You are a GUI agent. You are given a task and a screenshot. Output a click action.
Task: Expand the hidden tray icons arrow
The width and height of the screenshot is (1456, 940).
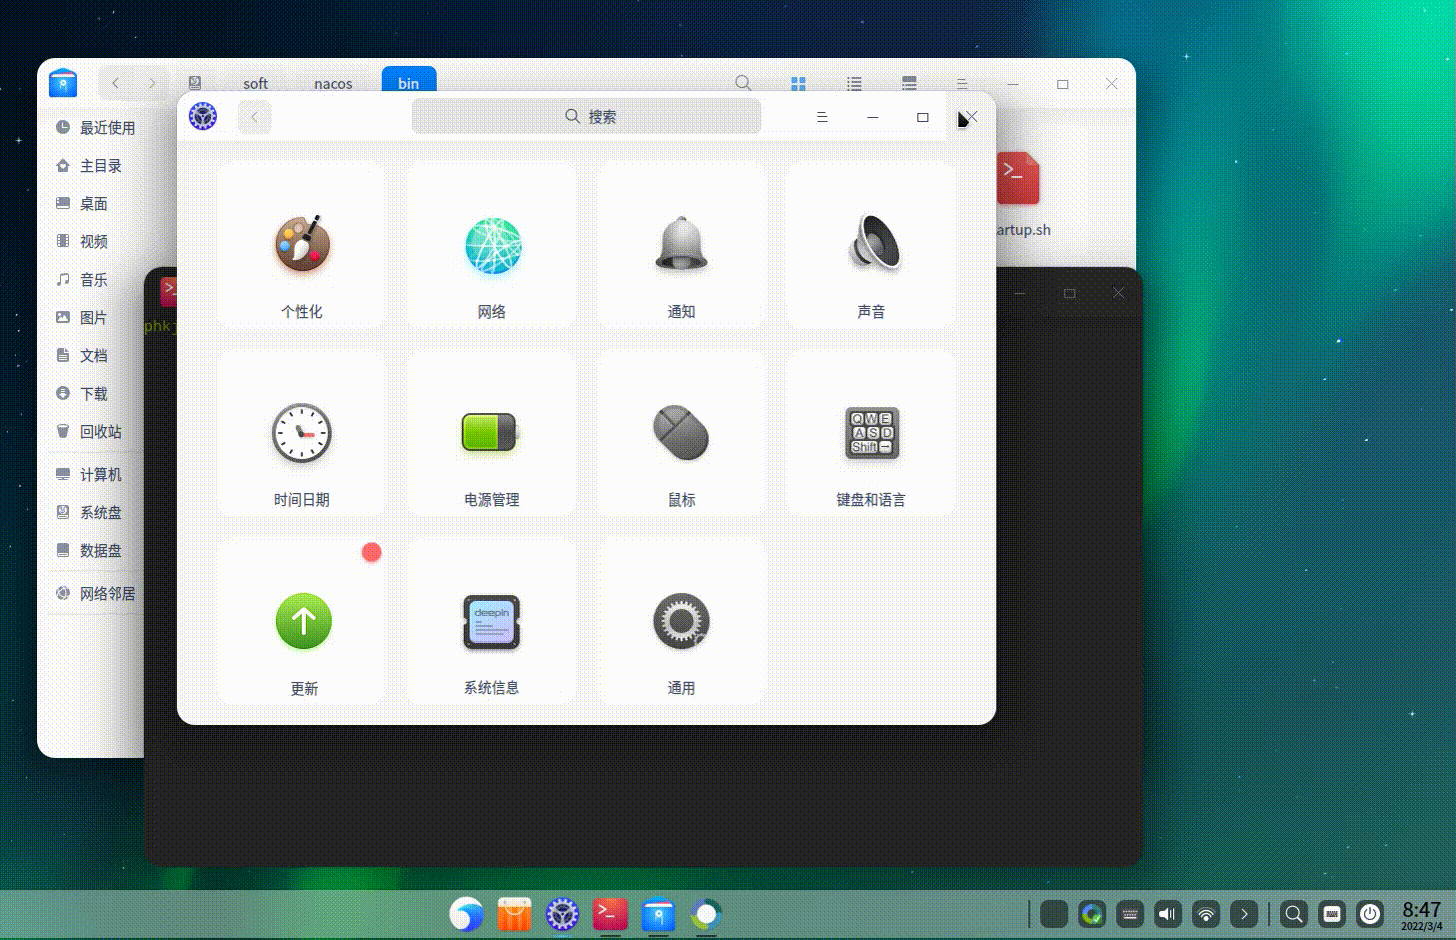pyautogui.click(x=1243, y=913)
